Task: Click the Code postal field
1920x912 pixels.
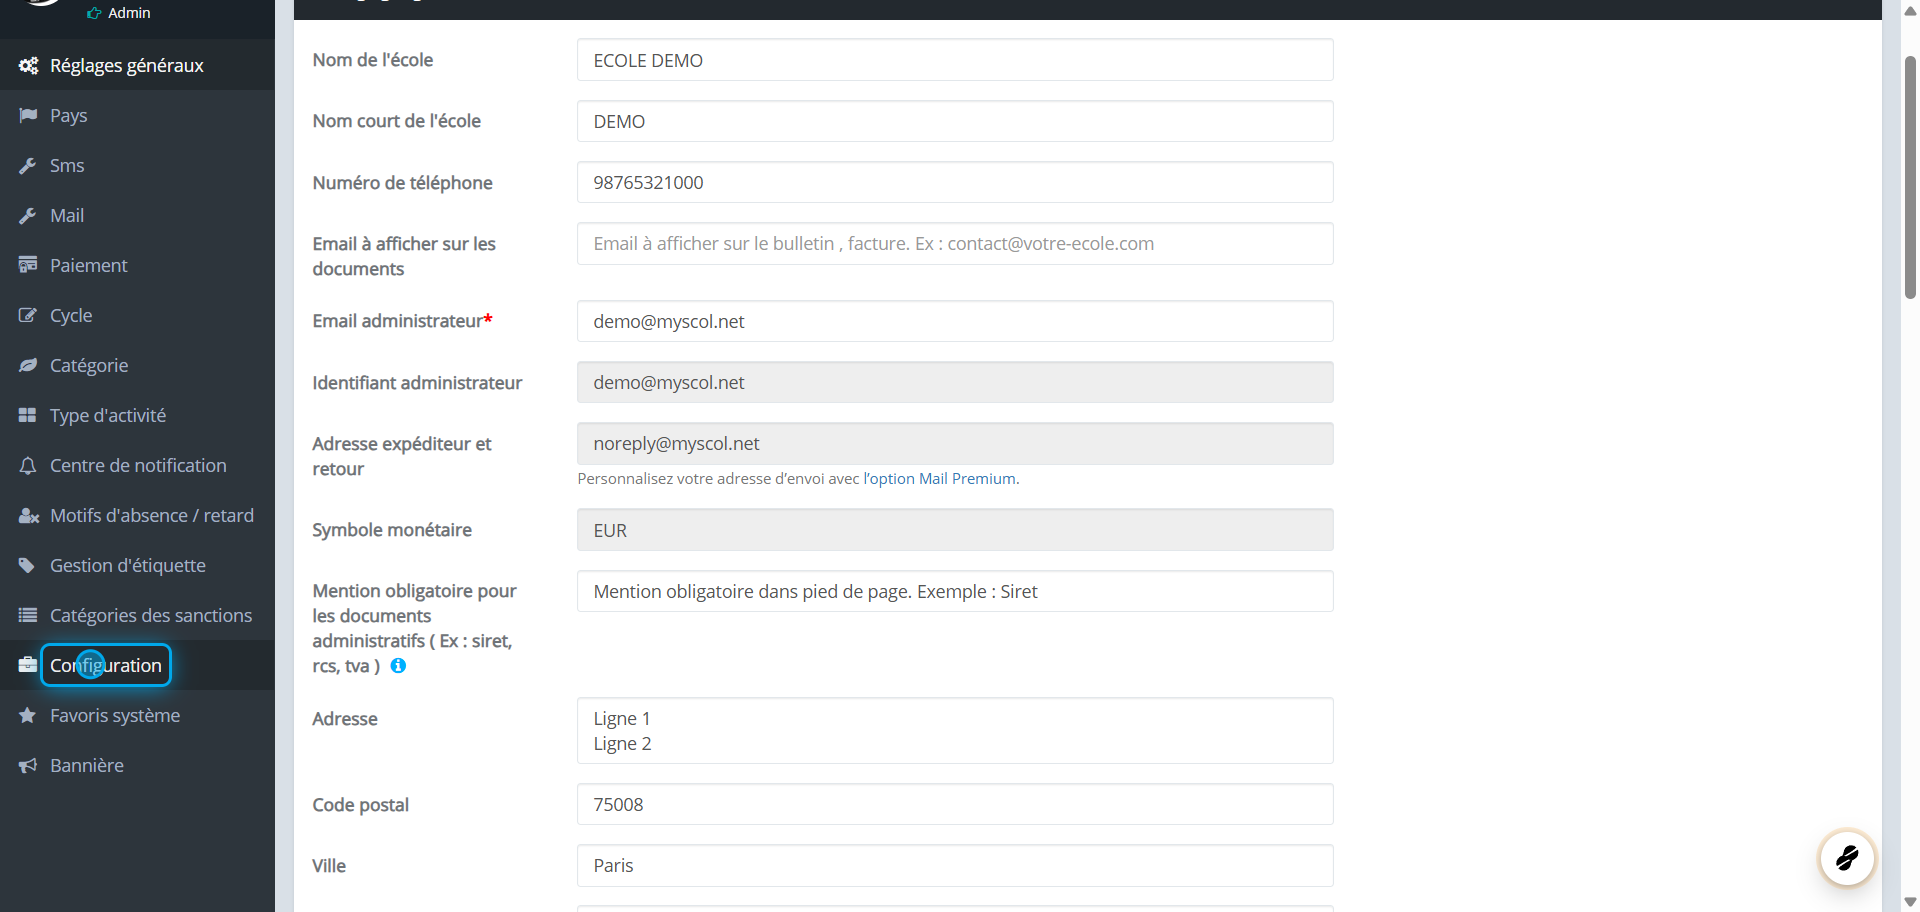Action: (955, 804)
